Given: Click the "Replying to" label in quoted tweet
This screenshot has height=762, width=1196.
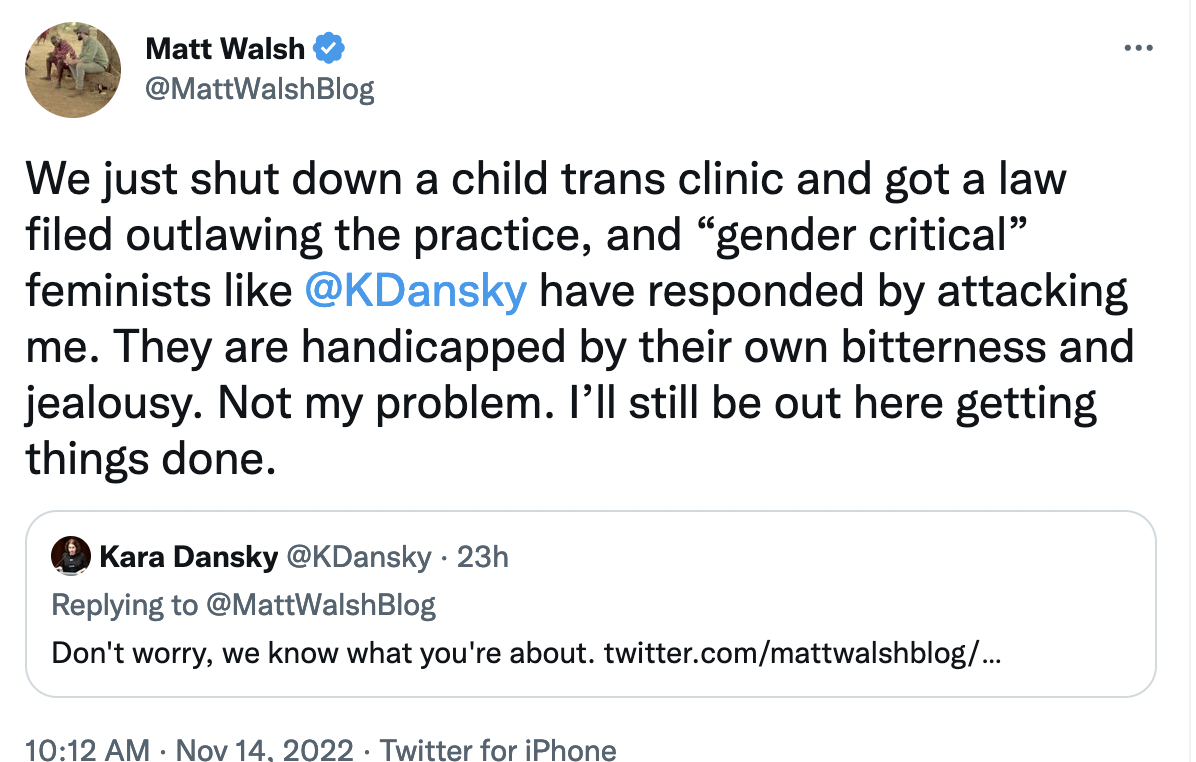Looking at the screenshot, I should point(125,605).
